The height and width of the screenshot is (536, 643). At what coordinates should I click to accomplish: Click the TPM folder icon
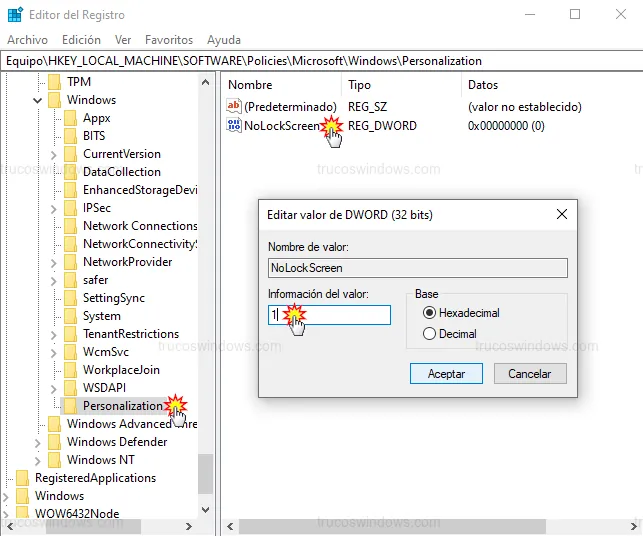click(x=54, y=82)
